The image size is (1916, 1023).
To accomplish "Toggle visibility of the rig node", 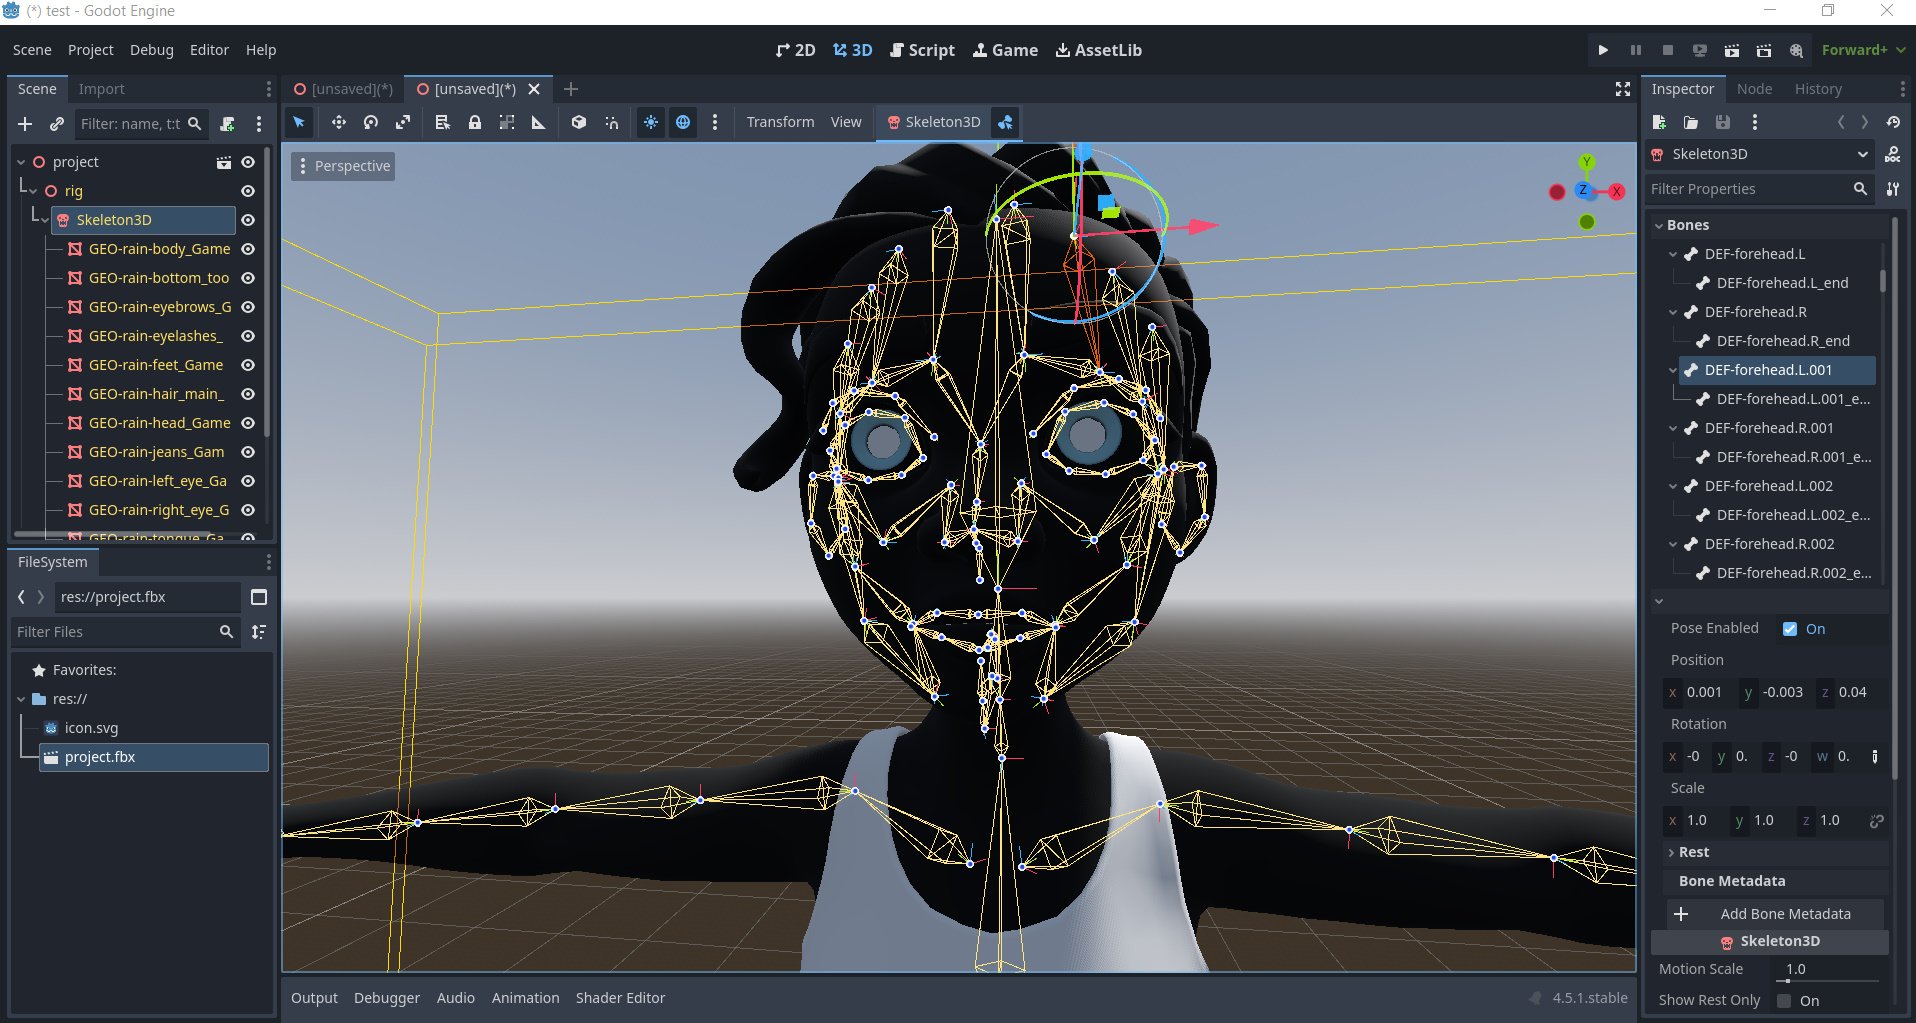I will click(x=248, y=191).
